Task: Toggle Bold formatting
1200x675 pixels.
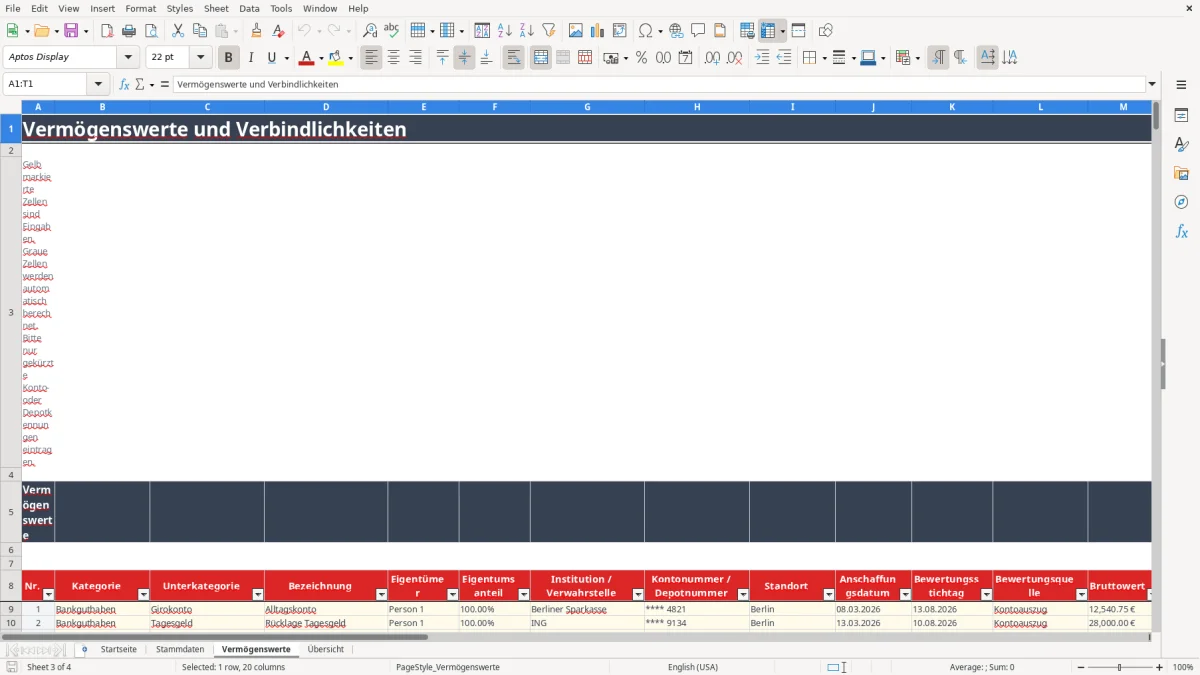Action: tap(229, 58)
